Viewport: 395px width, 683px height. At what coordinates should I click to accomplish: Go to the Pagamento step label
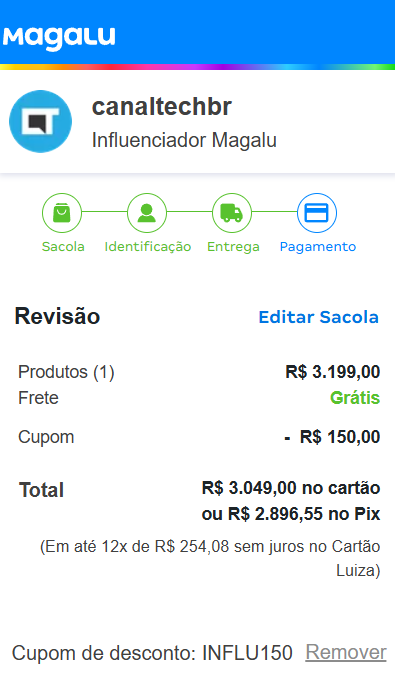point(317,247)
